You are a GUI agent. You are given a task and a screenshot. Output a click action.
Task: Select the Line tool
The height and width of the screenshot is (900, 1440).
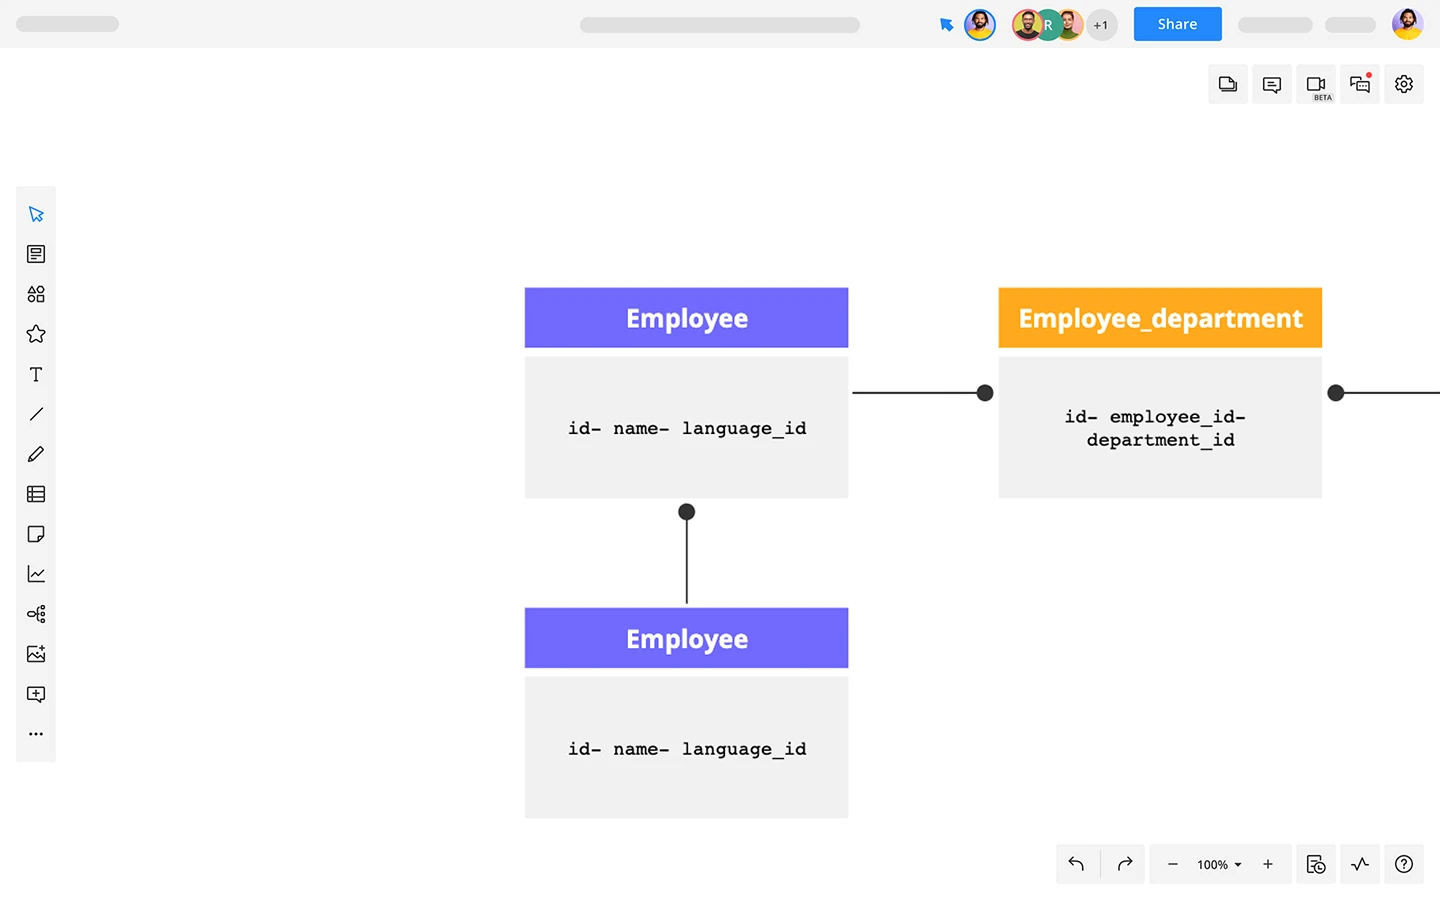coord(36,414)
